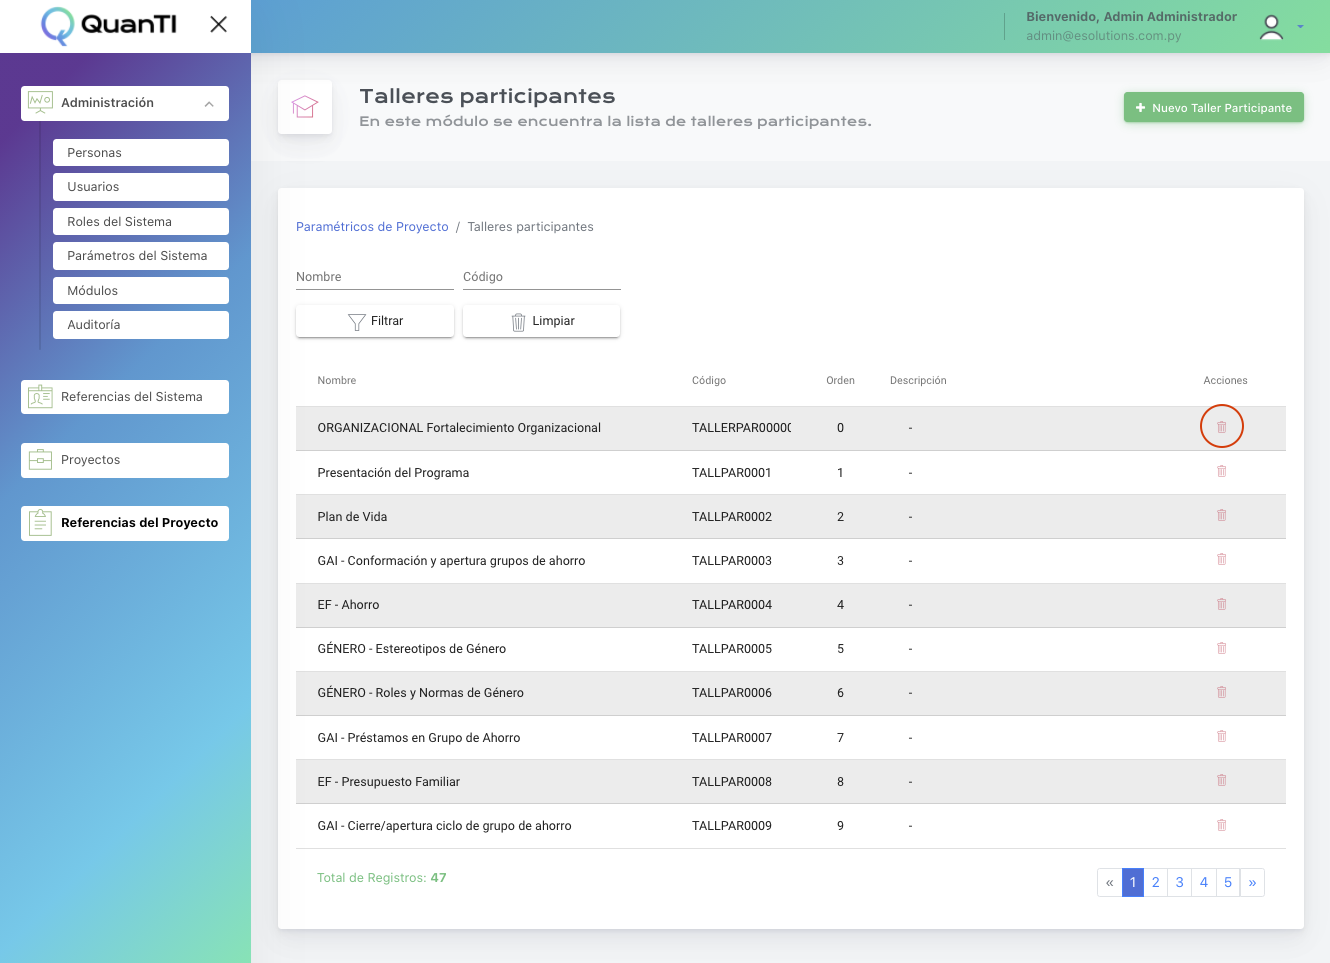Click the plus icon in Nuevo Taller button
The height and width of the screenshot is (963, 1330).
point(1140,108)
